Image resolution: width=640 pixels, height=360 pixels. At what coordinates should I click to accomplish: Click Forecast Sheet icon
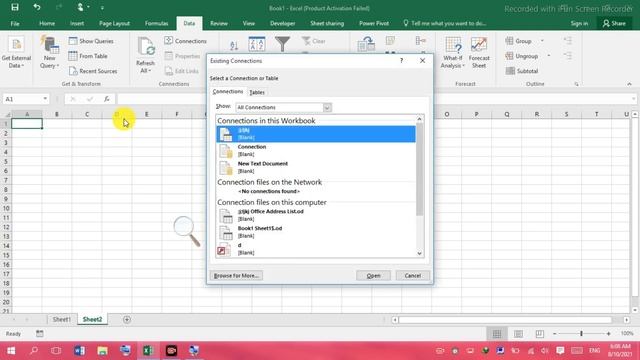click(479, 53)
